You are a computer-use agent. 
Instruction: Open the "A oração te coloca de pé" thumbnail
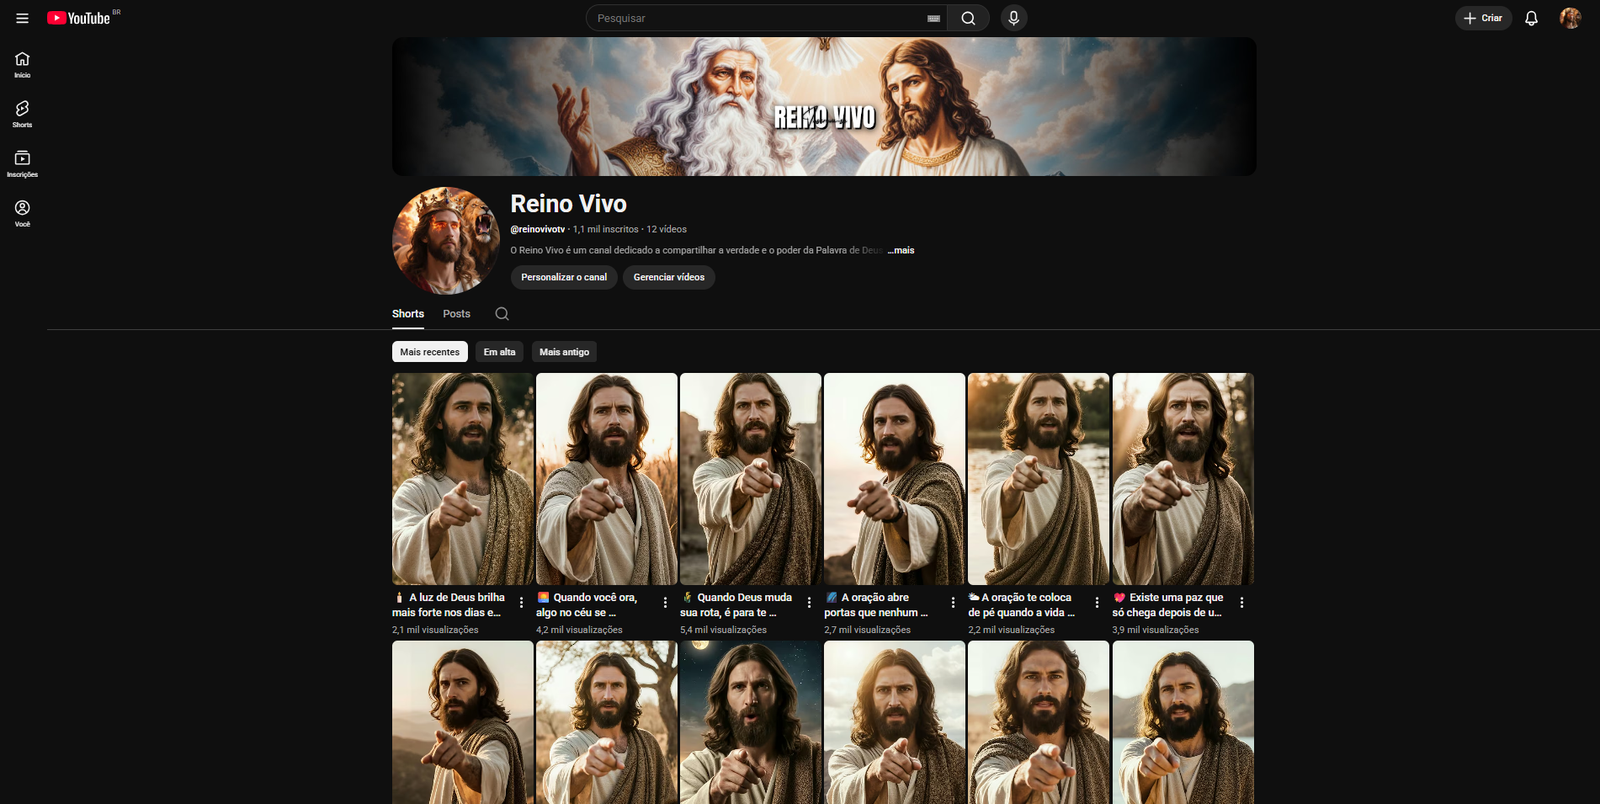(1039, 479)
